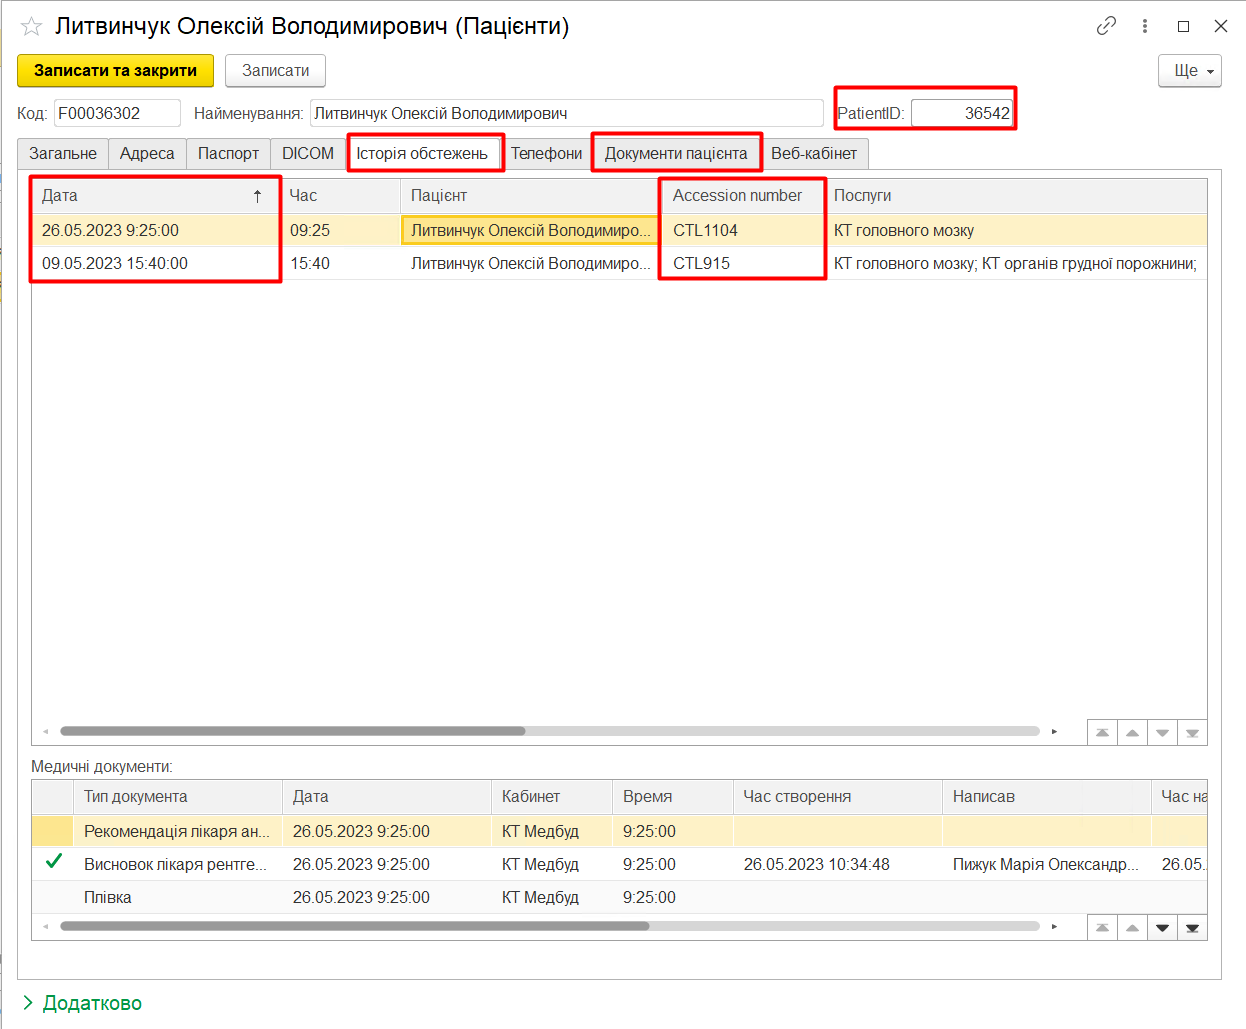Screen dimensions: 1246x1029
Task: Switch to the Документи пацієнта tab
Action: (676, 153)
